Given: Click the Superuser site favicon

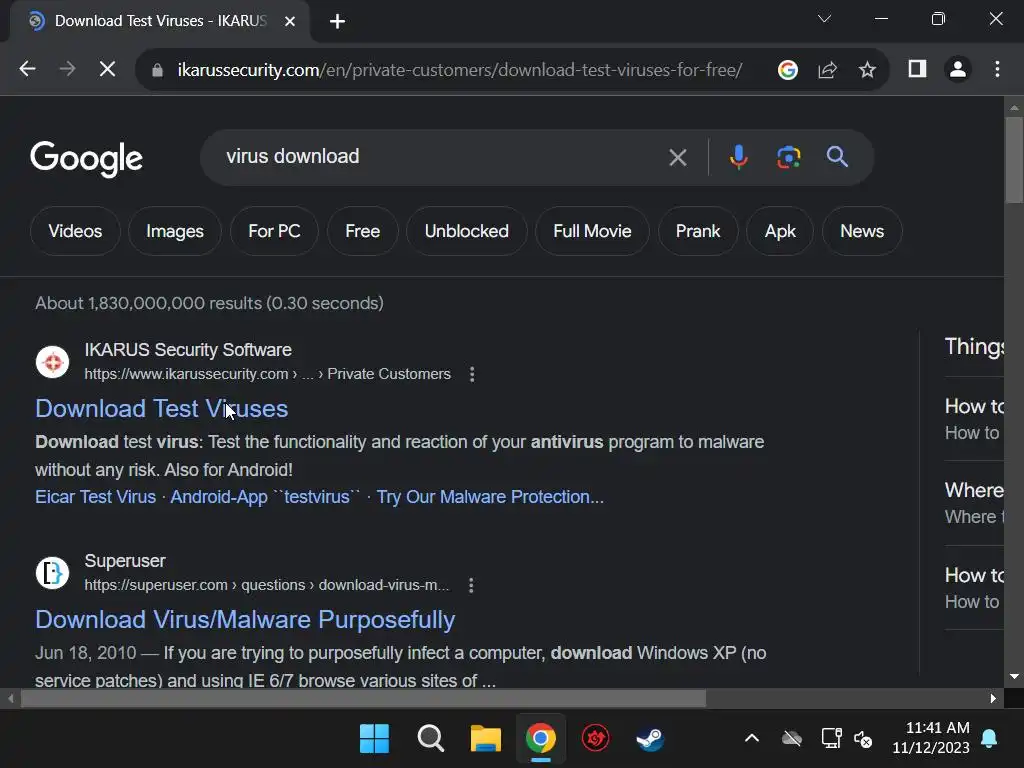Looking at the screenshot, I should 52,573.
